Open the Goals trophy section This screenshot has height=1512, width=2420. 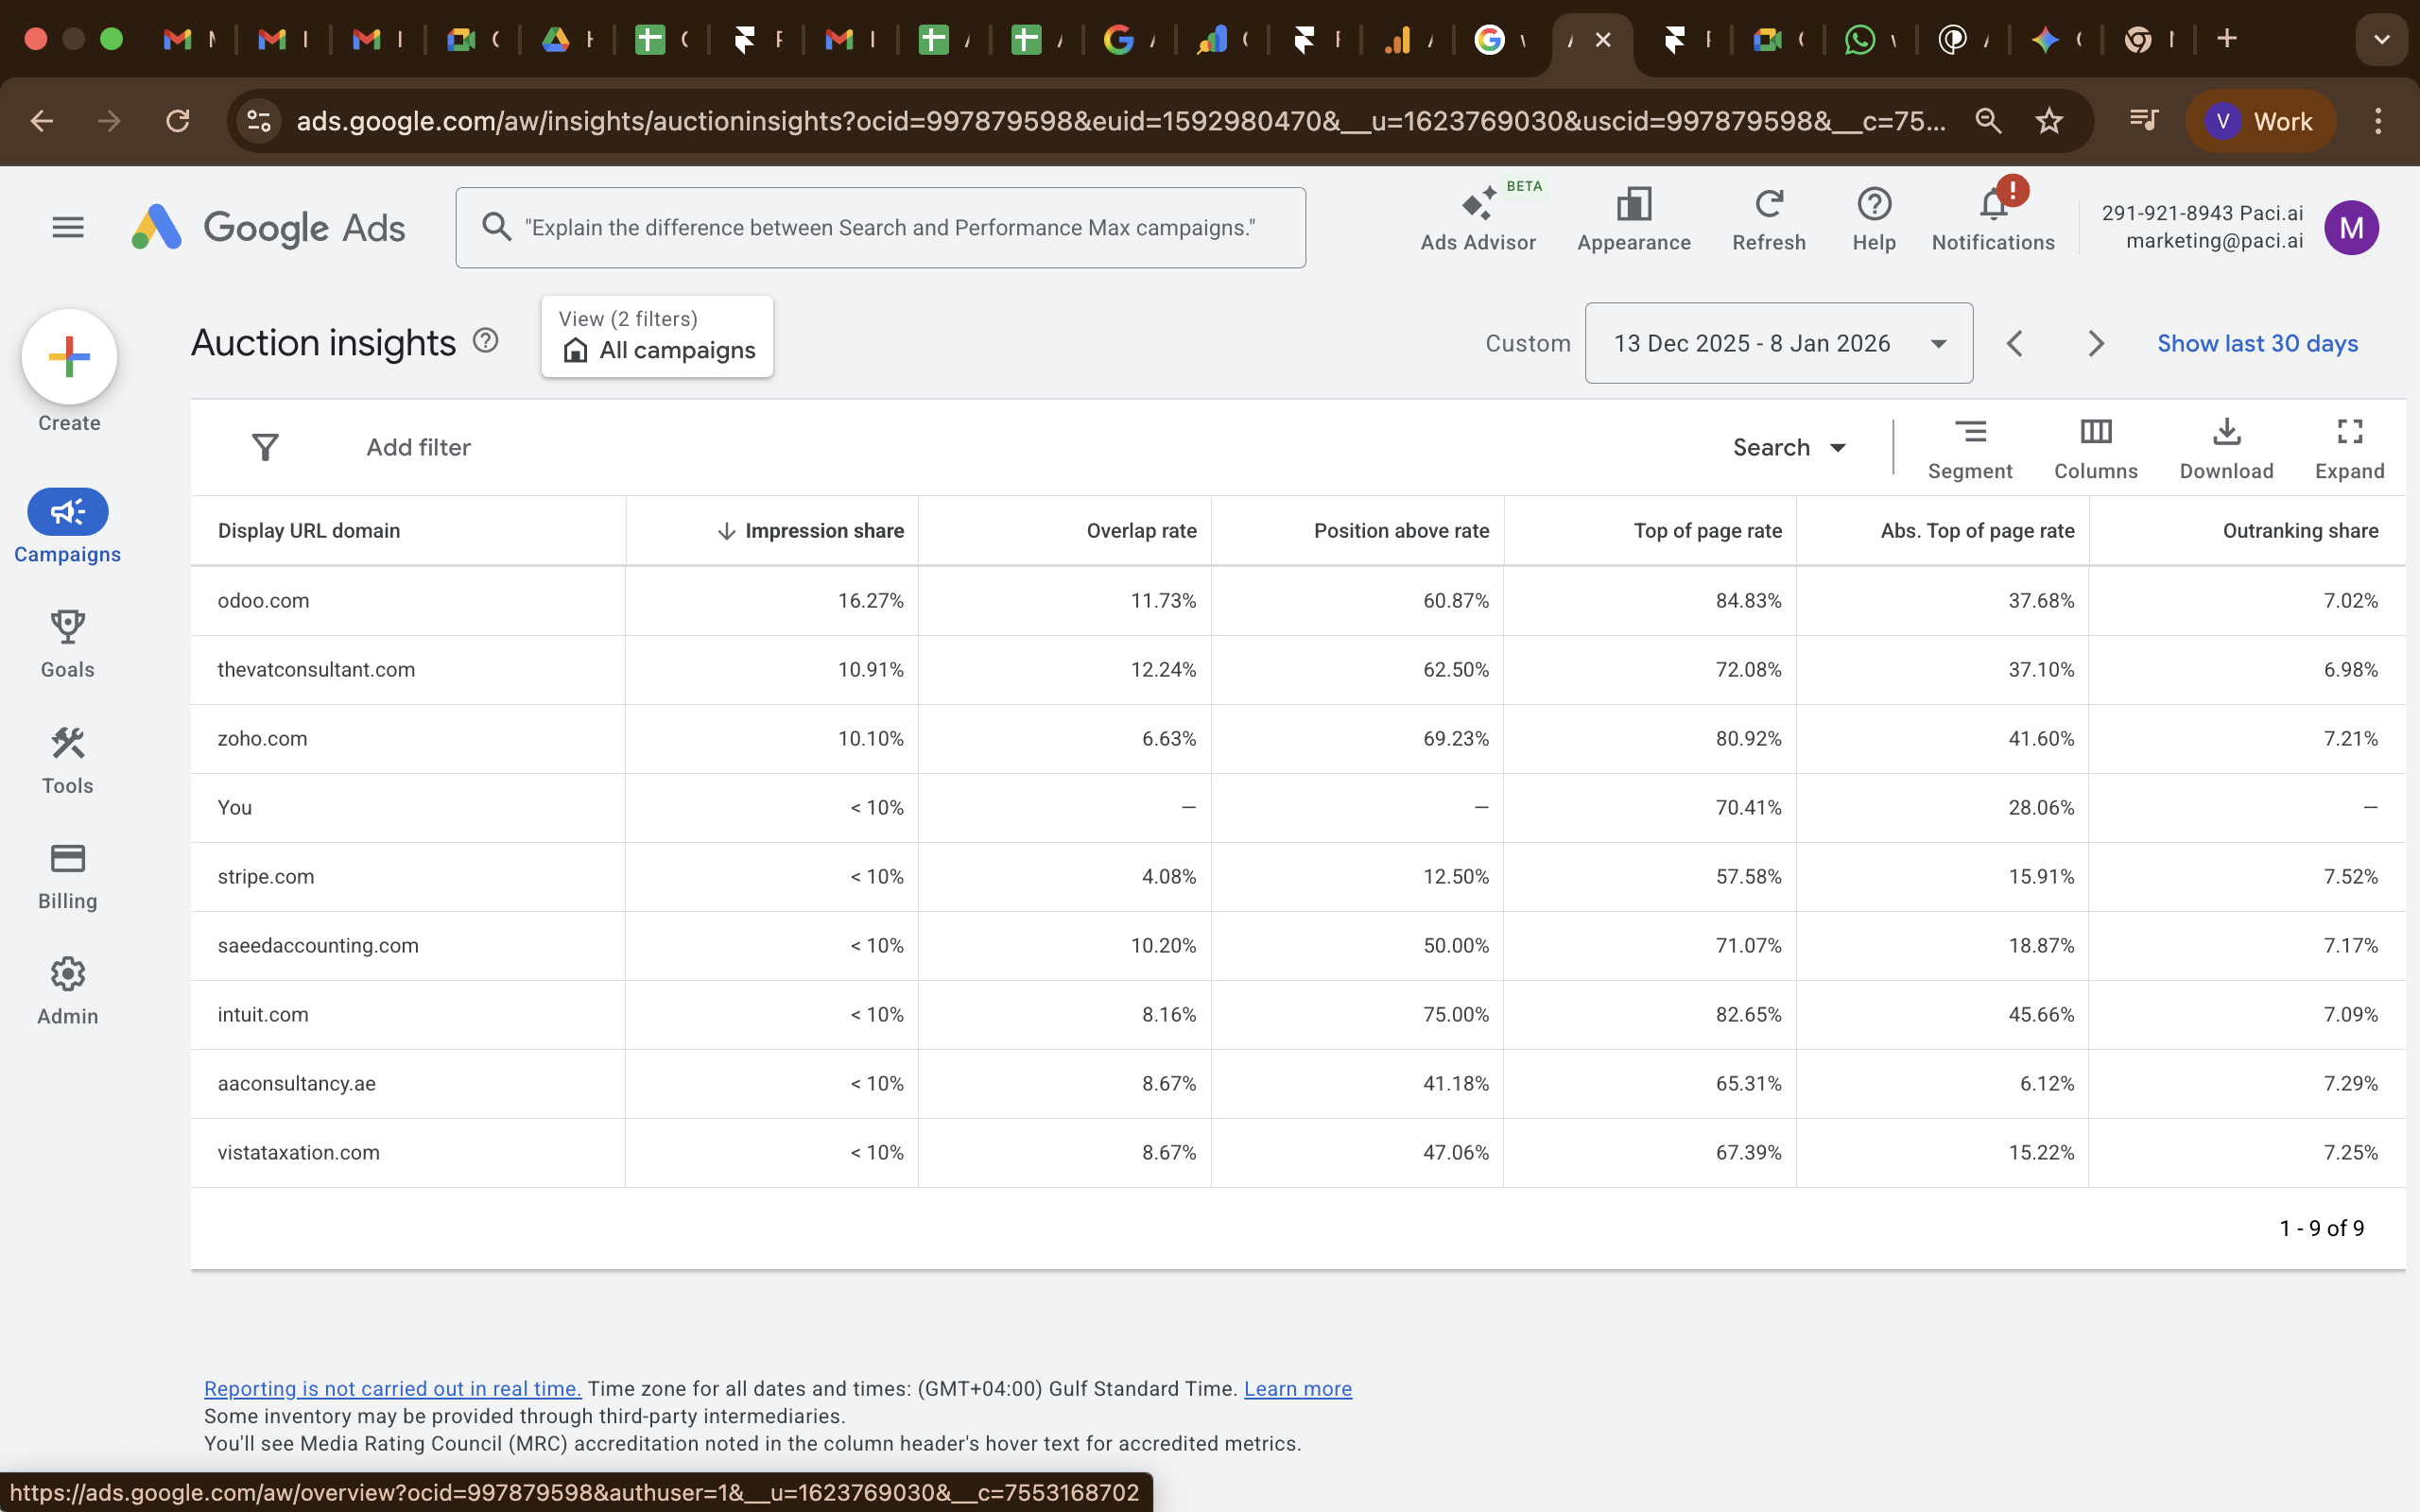point(67,643)
